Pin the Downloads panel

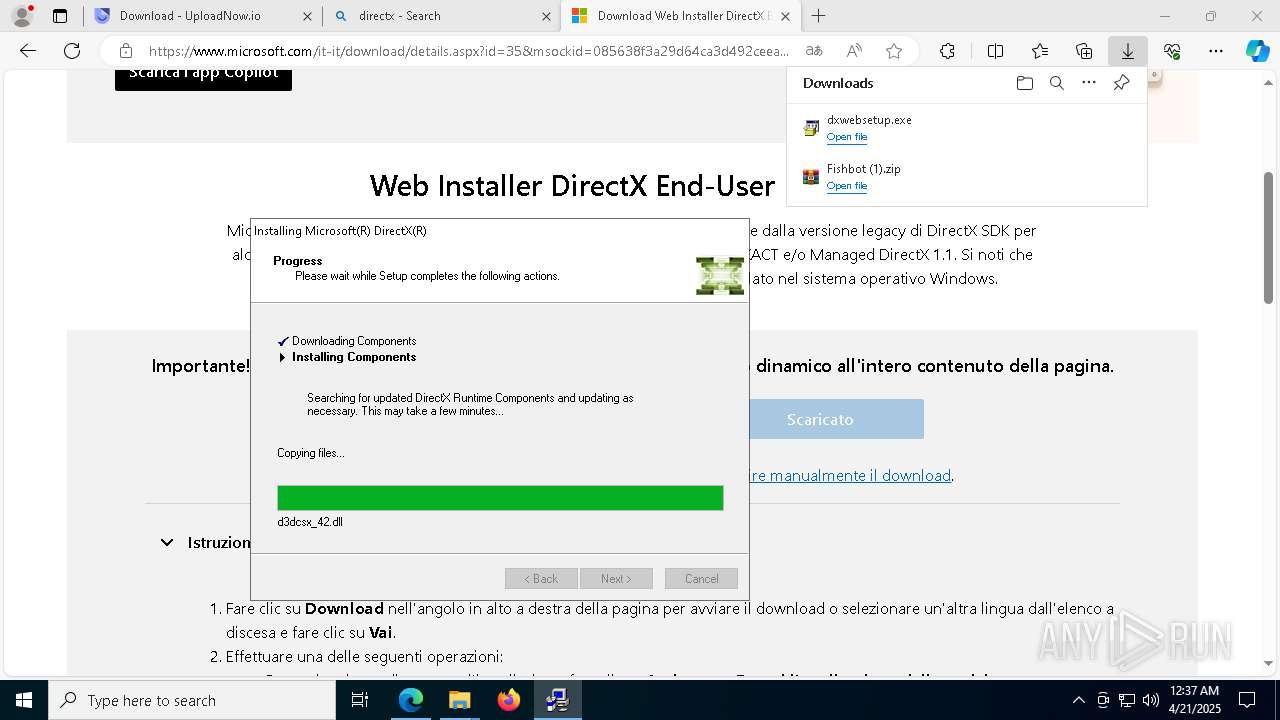1121,83
